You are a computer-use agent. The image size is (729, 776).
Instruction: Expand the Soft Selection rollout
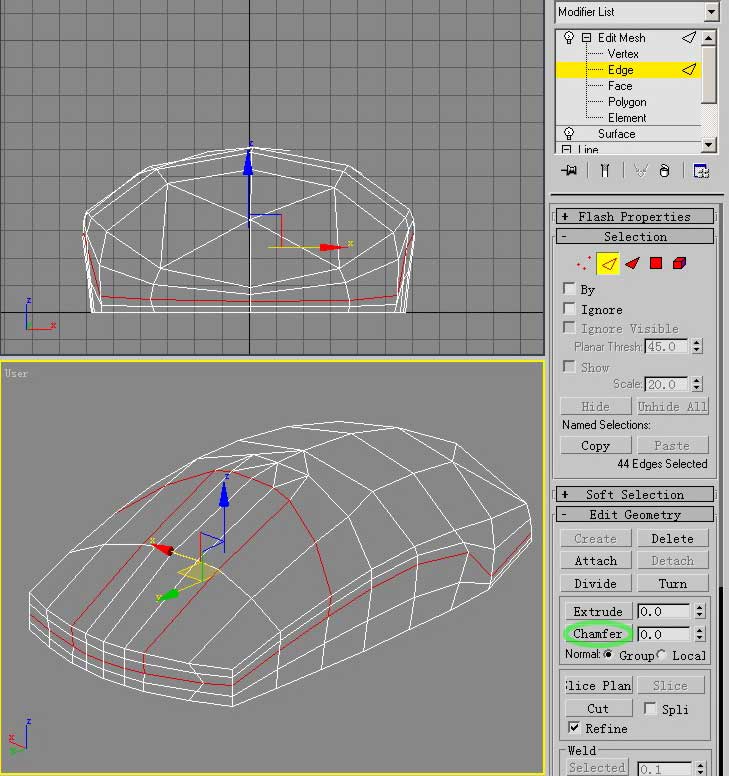coord(635,494)
